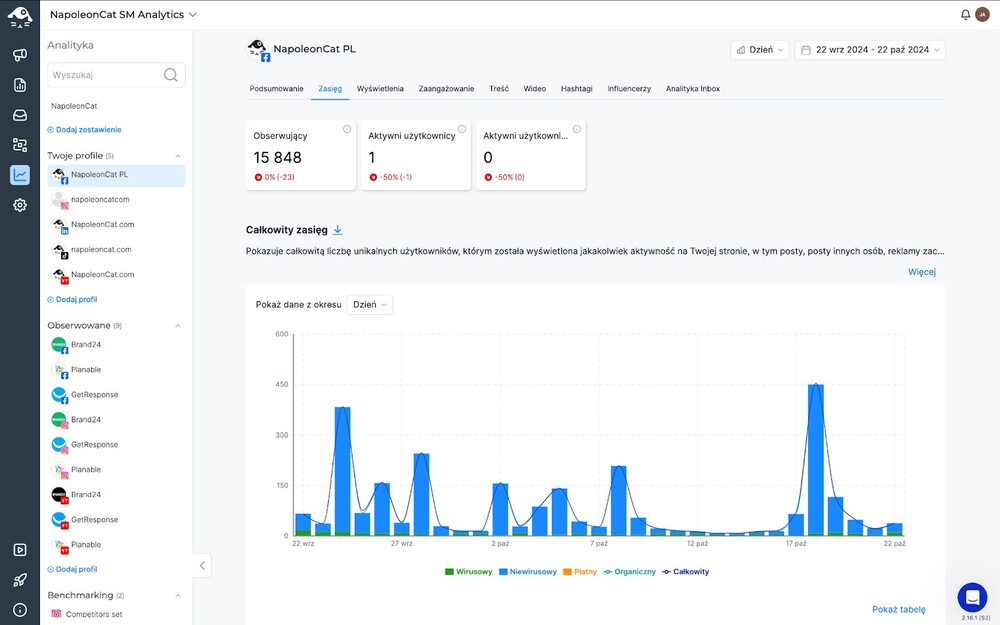The height and width of the screenshot is (625, 1000).
Task: Switch to Wyświetlenia tab
Action: (x=380, y=89)
